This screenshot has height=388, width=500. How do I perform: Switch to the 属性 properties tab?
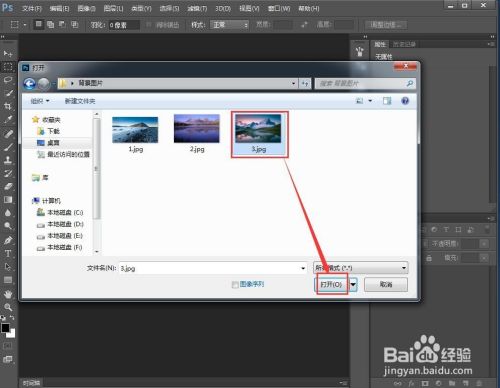point(380,44)
